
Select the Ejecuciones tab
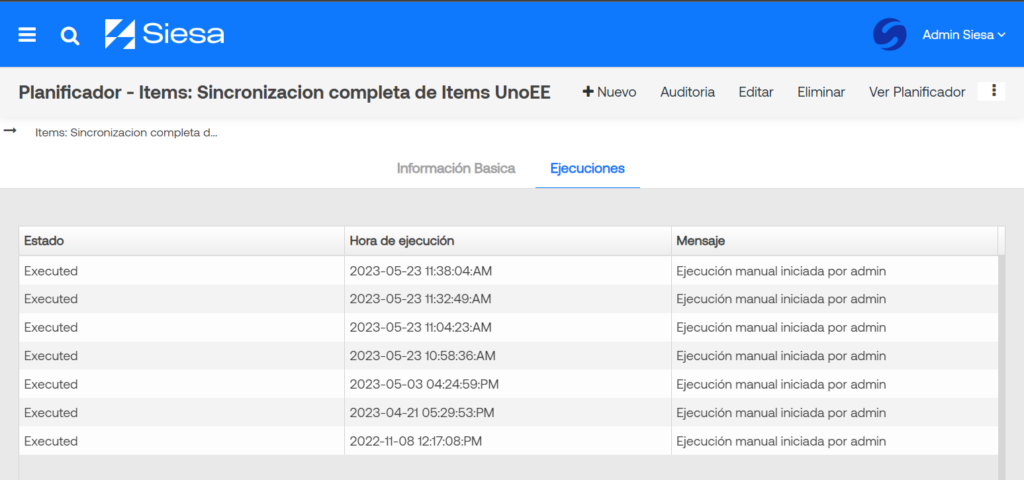click(587, 168)
